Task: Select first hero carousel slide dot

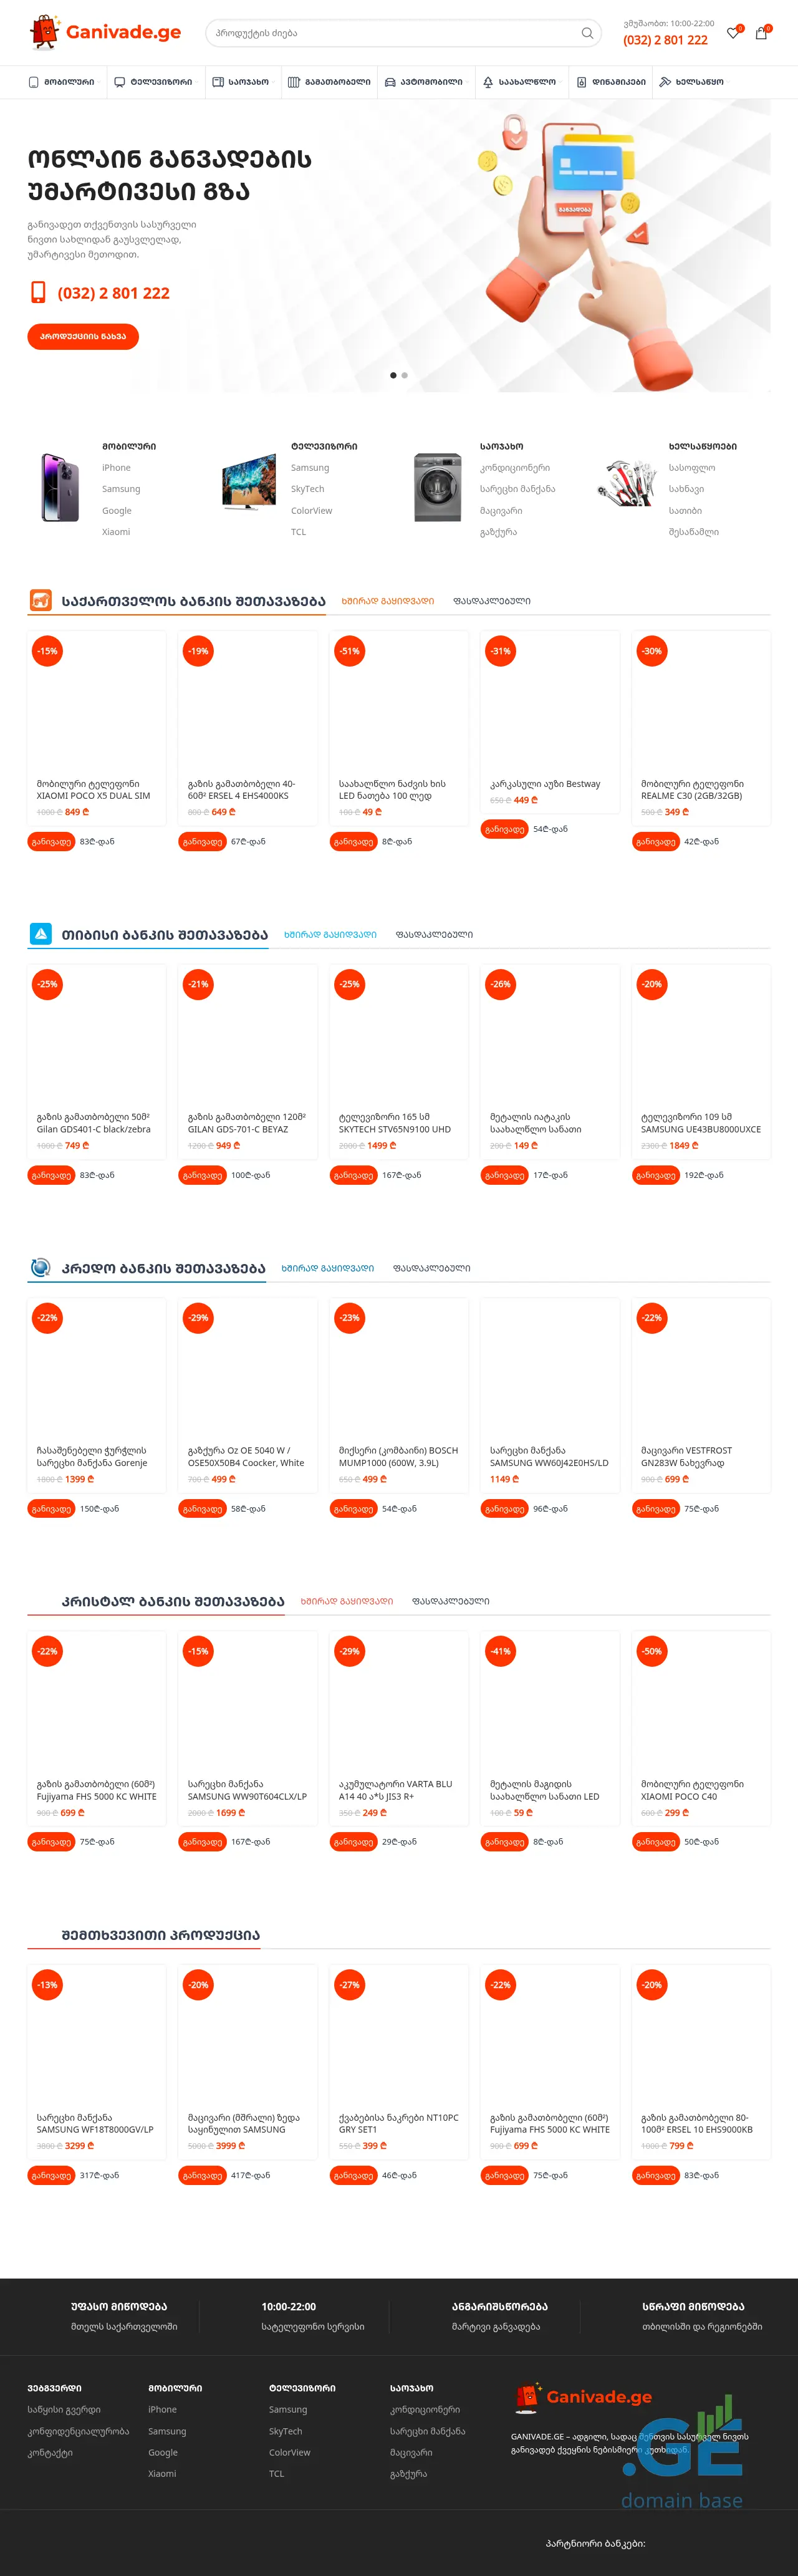Action: click(393, 375)
